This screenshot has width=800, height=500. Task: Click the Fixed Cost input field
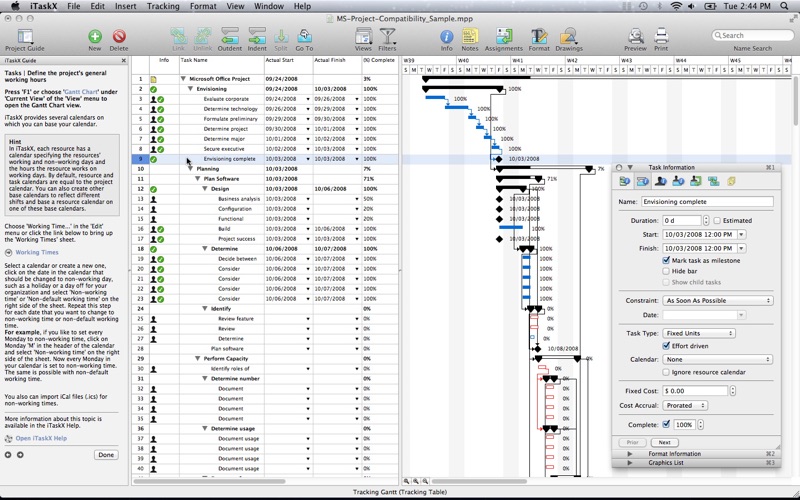pyautogui.click(x=695, y=391)
